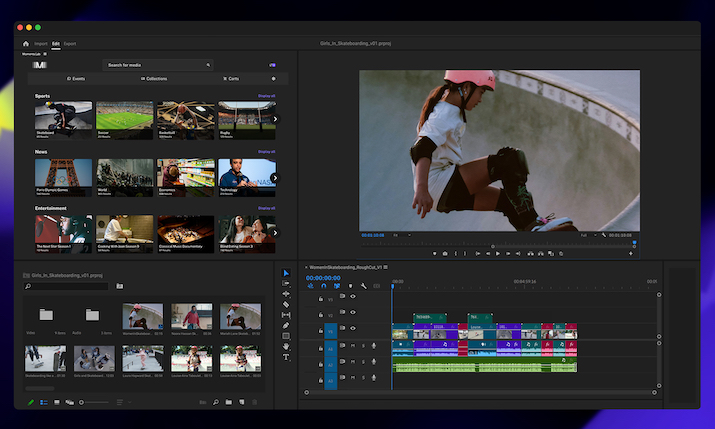Select the Type tool
Viewport: 715px width, 429px height.
(286, 357)
